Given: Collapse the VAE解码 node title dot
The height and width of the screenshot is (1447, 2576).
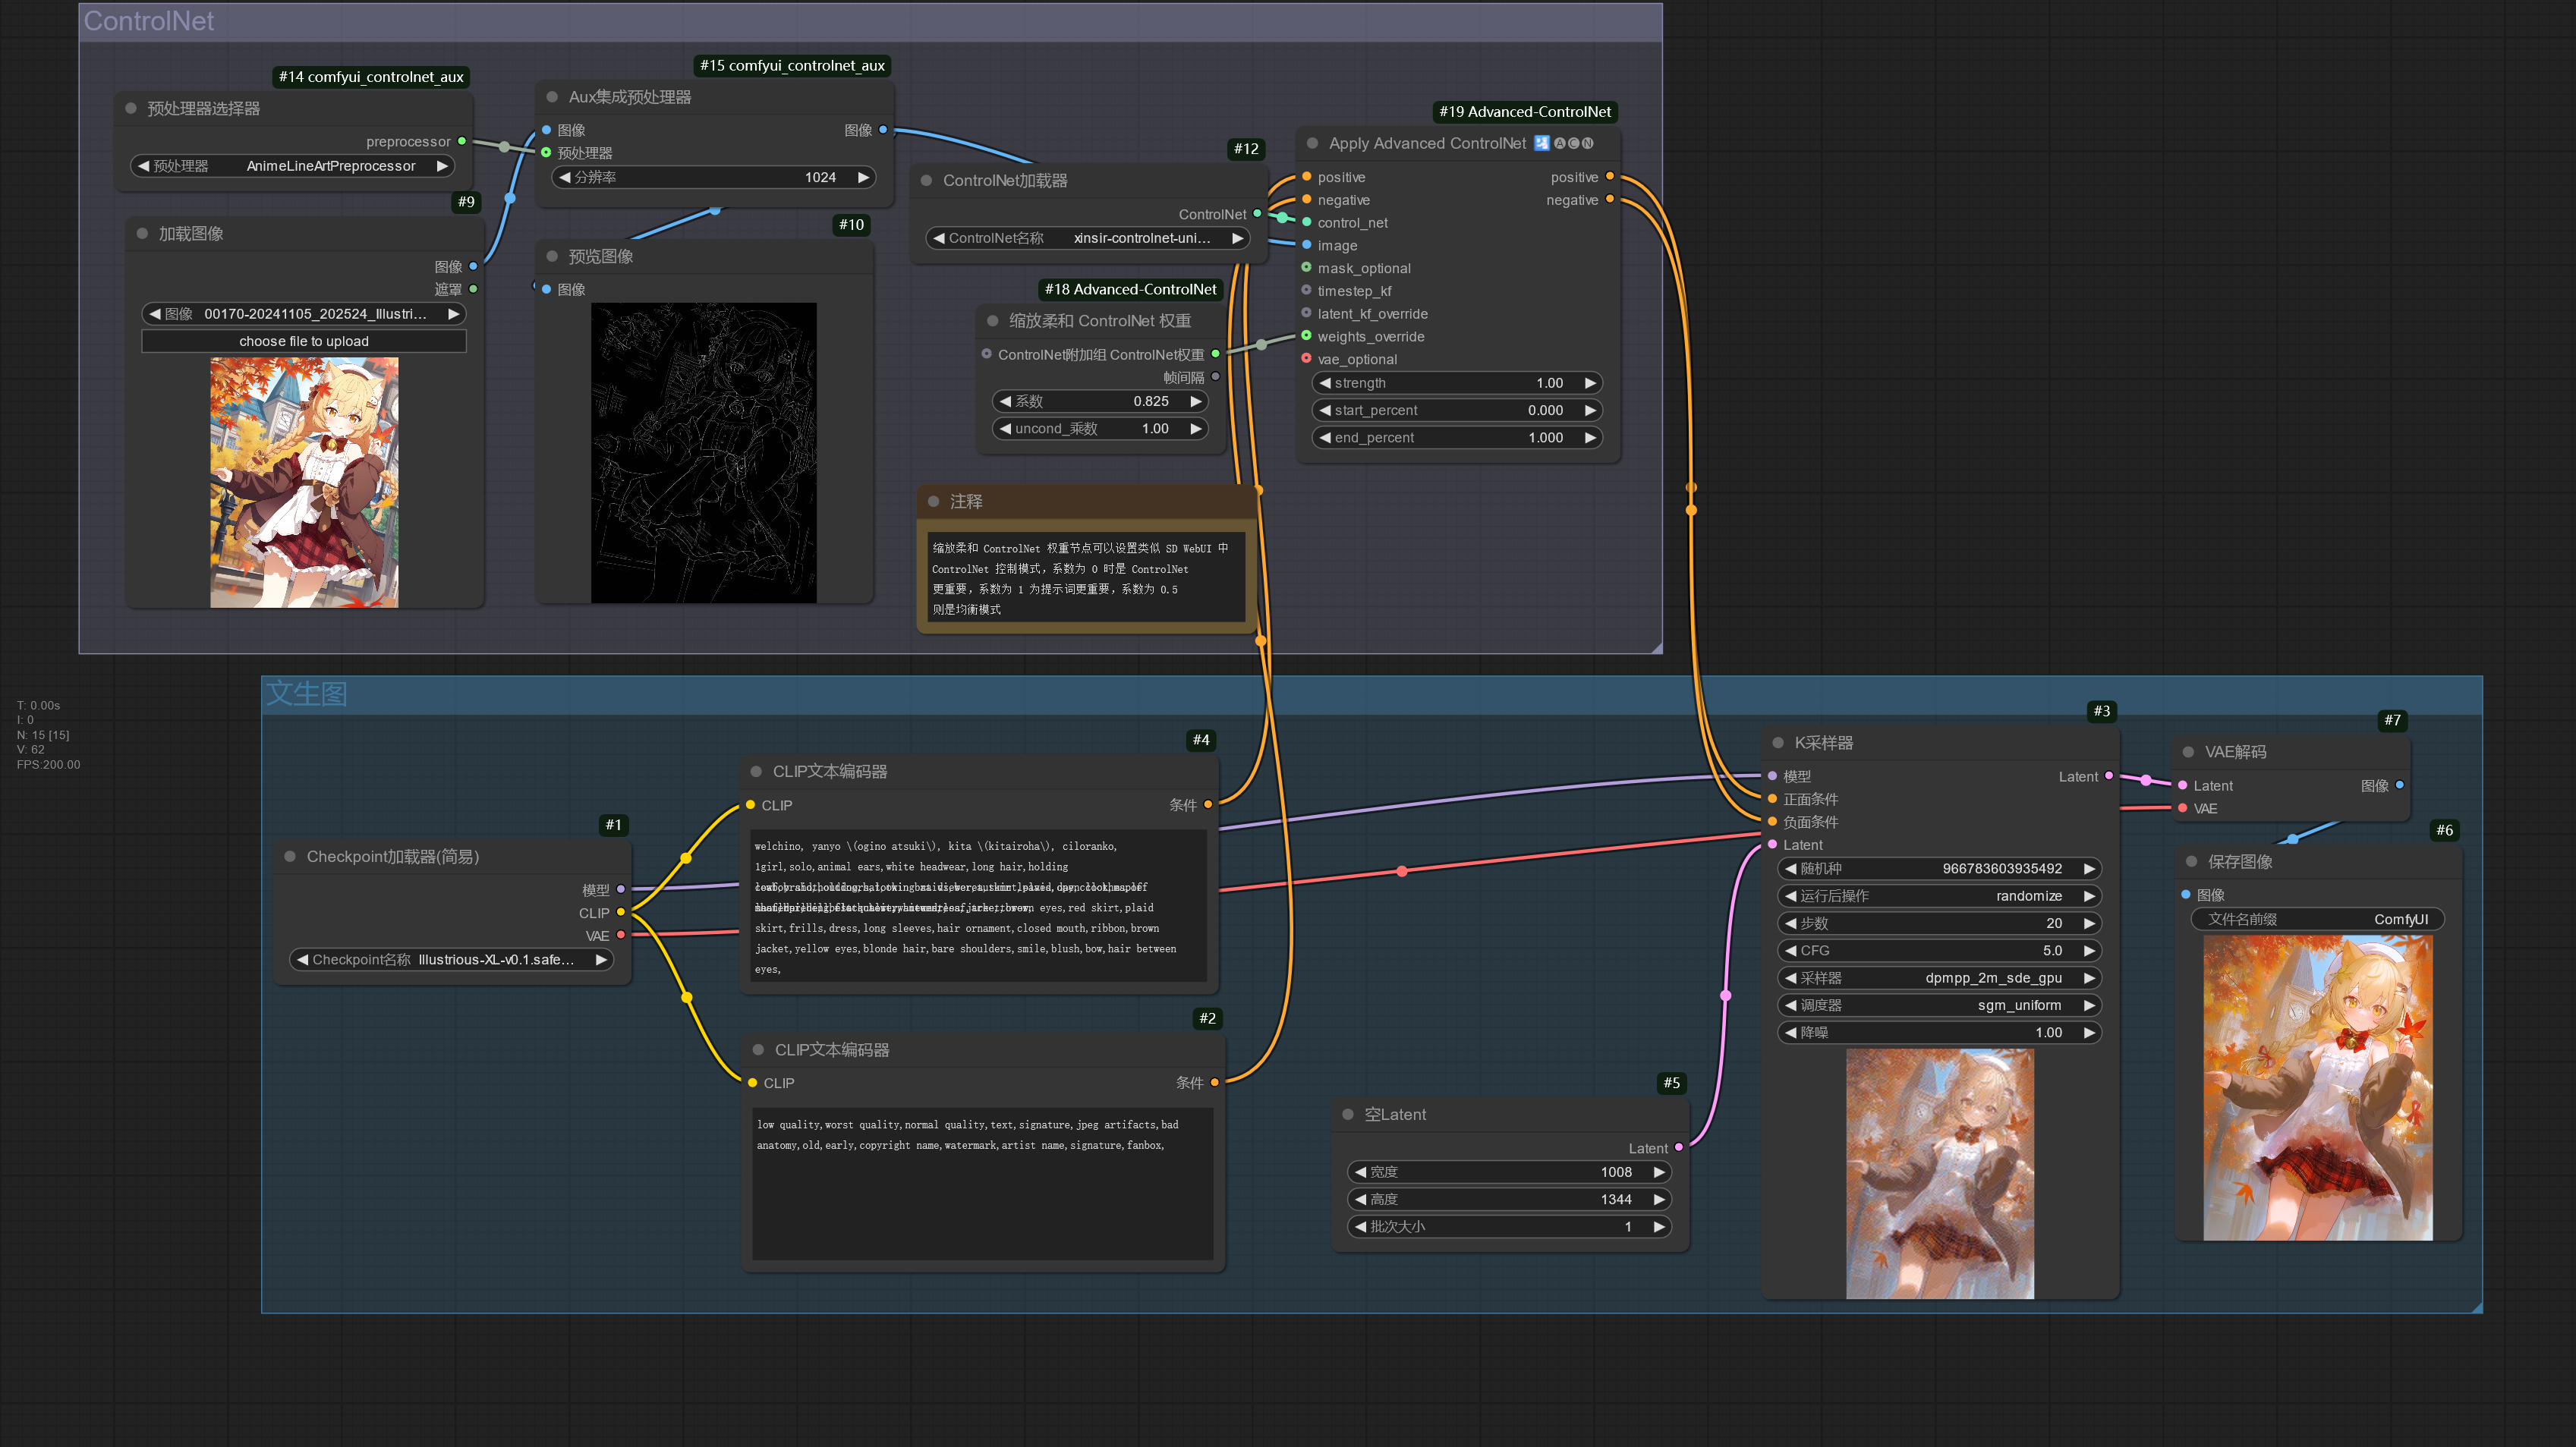Looking at the screenshot, I should click(x=2188, y=752).
